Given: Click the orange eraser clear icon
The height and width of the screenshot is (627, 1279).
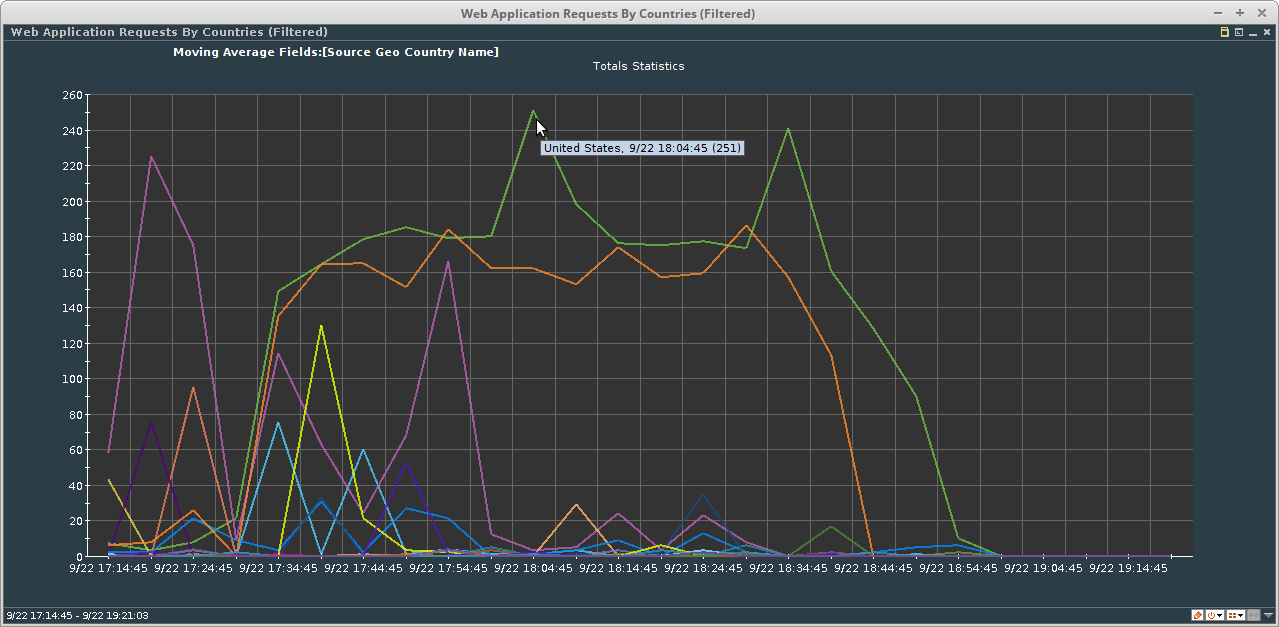Looking at the screenshot, I should click(1198, 615).
